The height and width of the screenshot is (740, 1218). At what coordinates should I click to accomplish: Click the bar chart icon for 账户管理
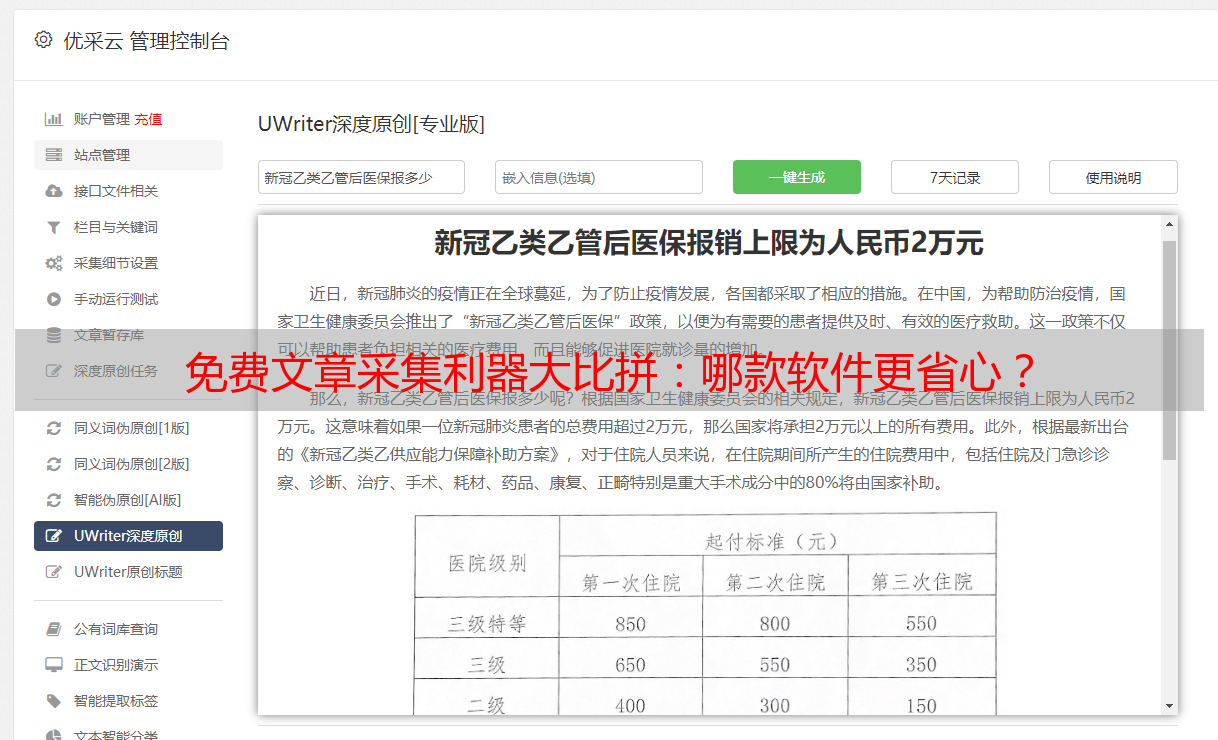coord(54,119)
